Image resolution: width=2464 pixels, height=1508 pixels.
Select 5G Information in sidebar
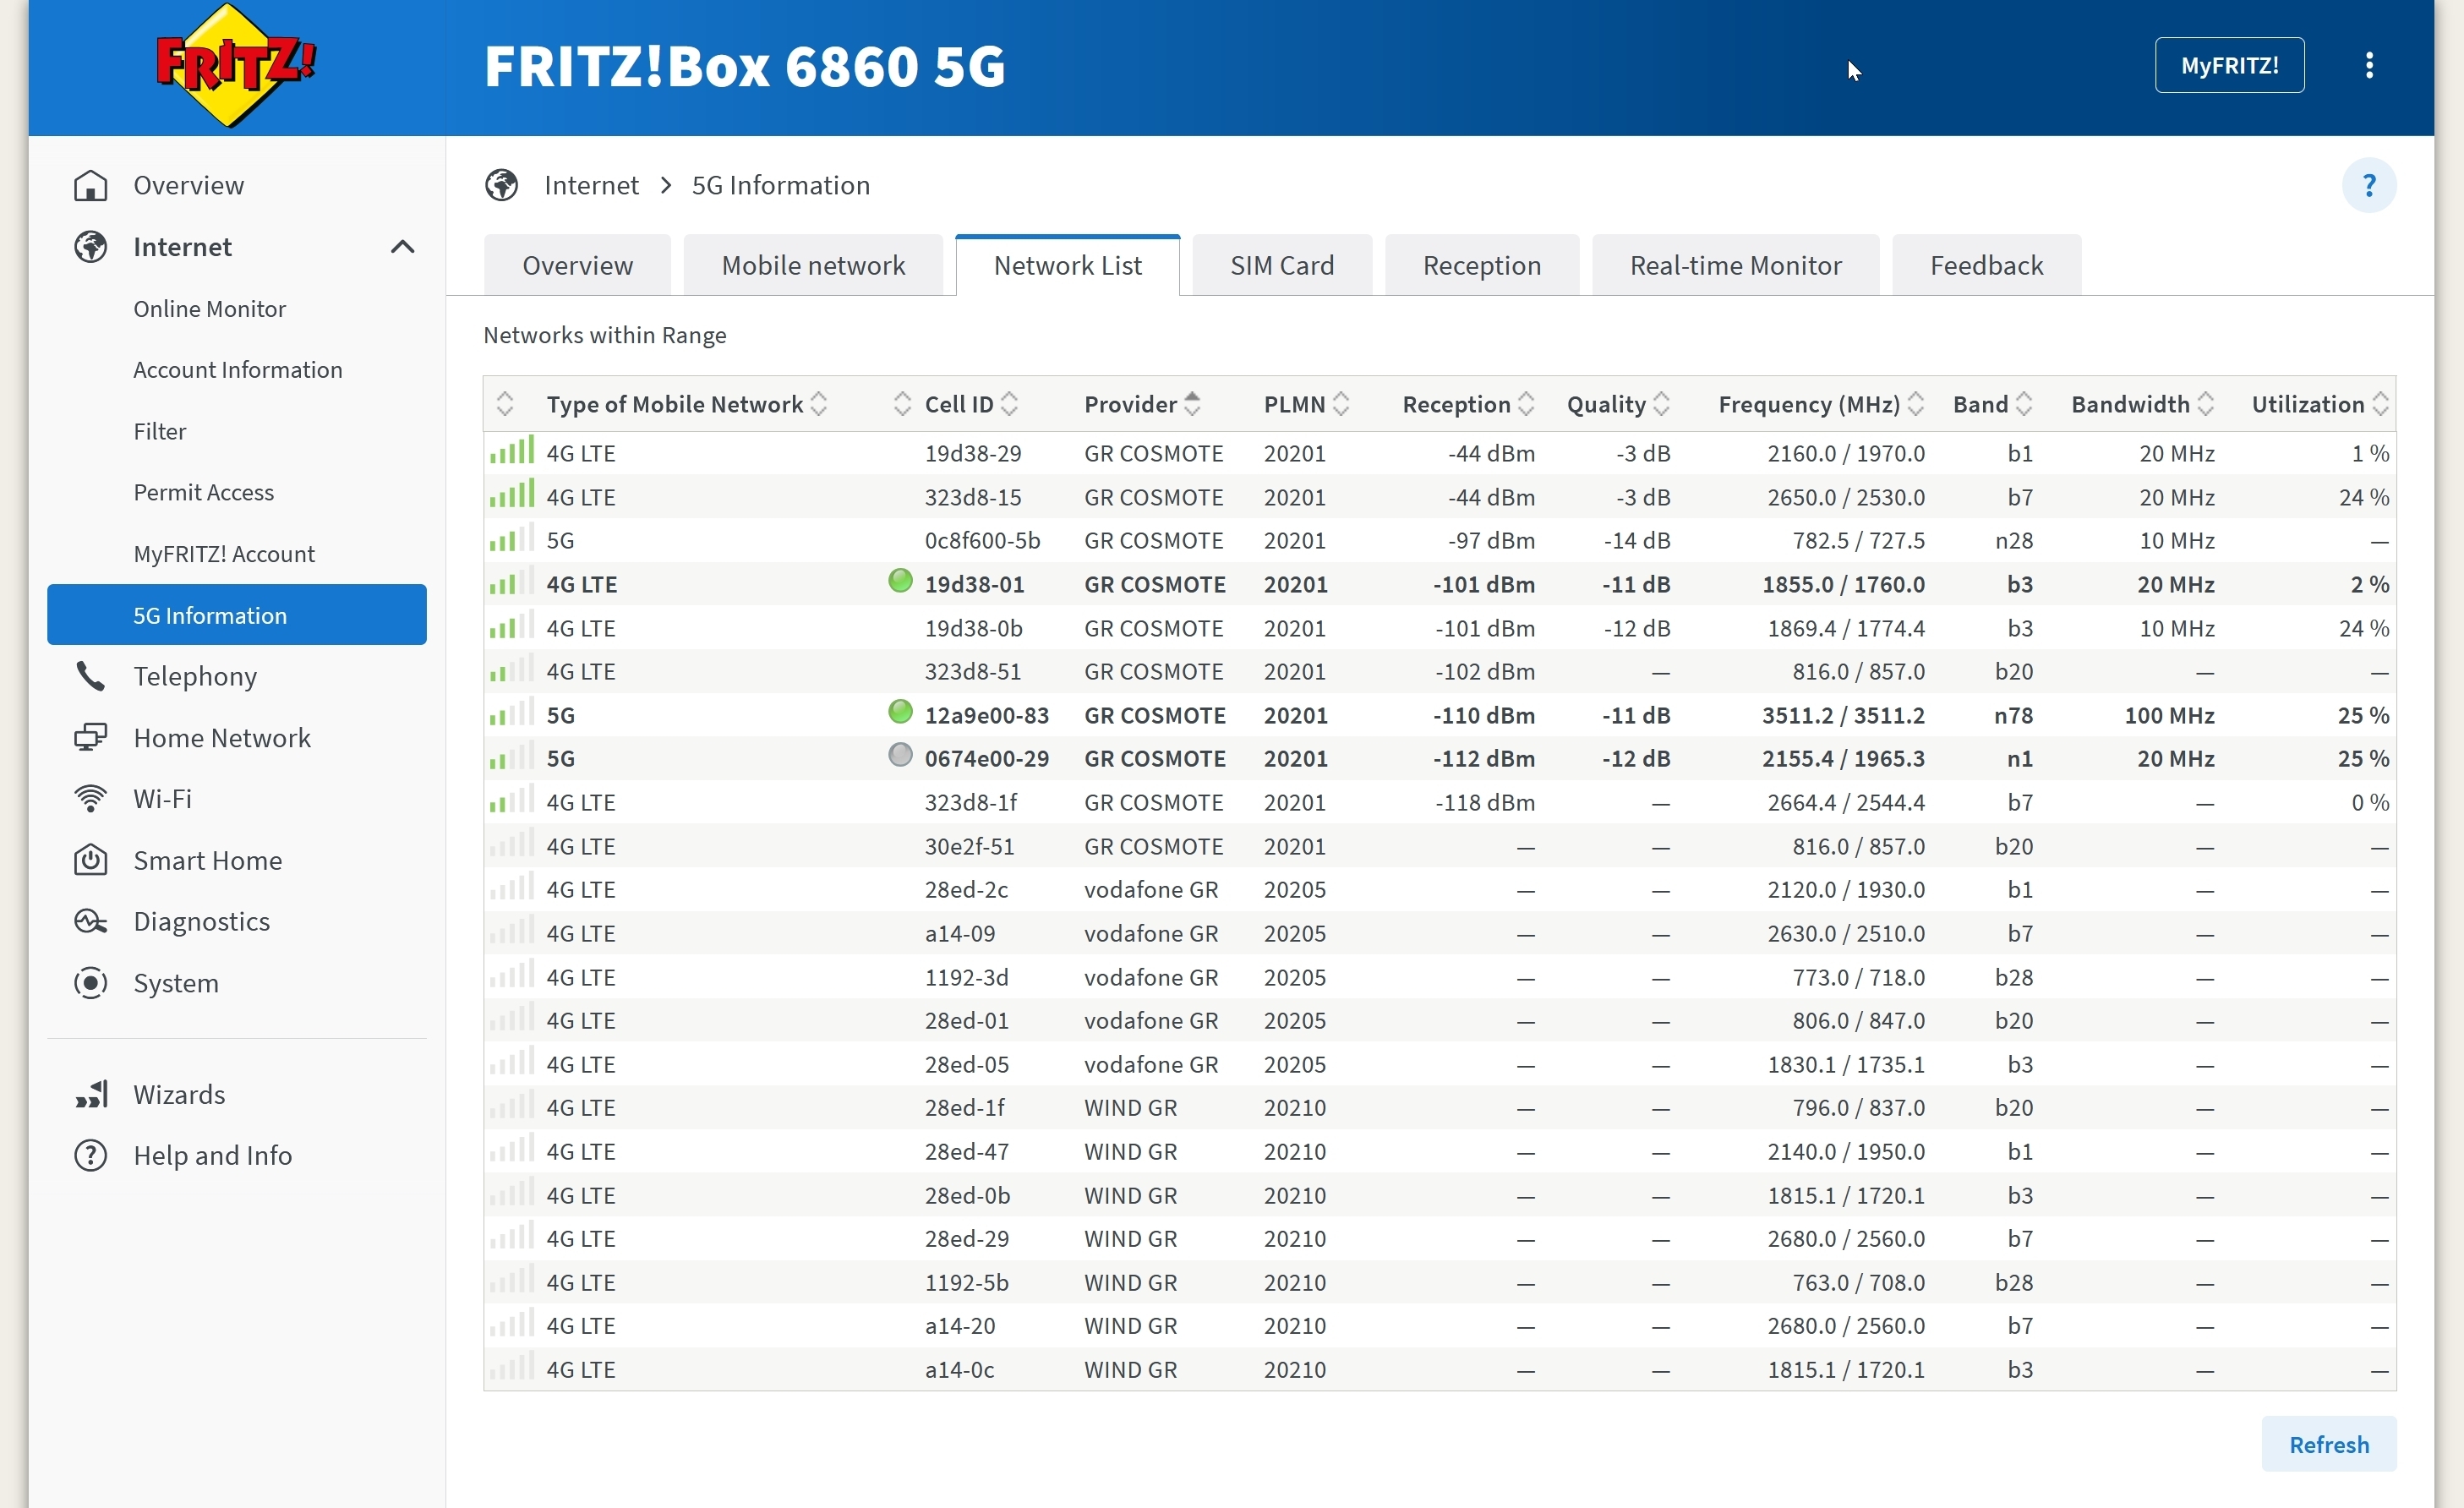tap(237, 615)
